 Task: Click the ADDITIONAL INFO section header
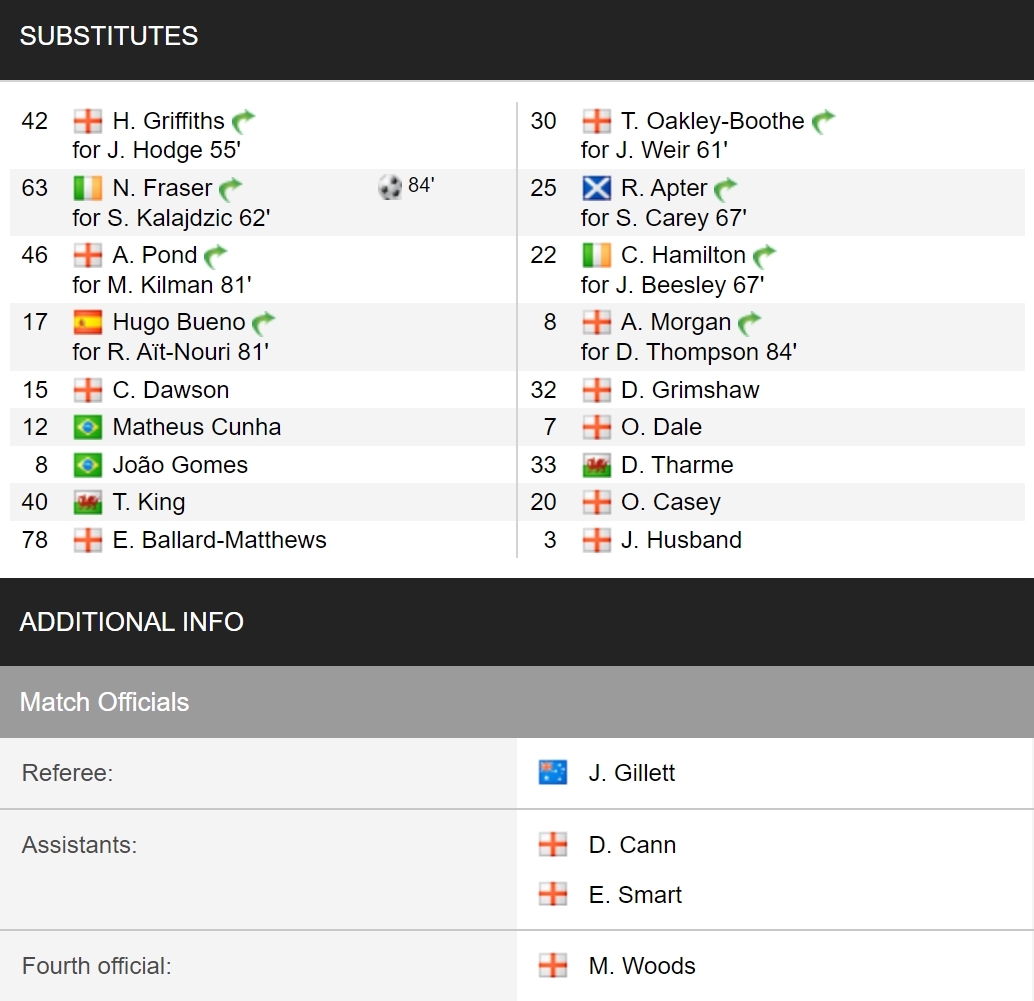pyautogui.click(x=517, y=622)
